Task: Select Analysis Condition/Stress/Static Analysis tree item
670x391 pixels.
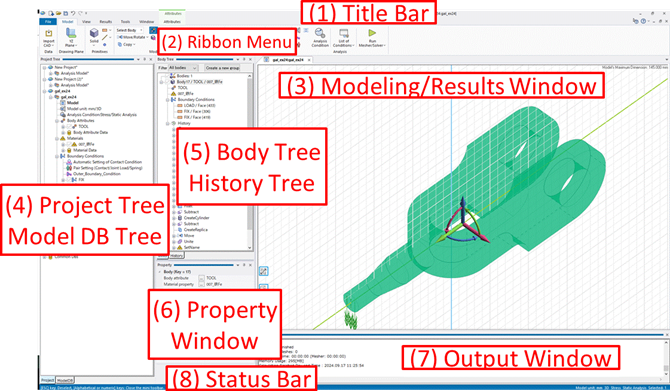Action: 102,115
